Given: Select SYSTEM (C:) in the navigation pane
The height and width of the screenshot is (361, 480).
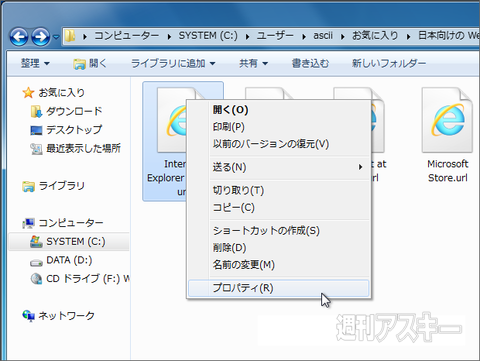Looking at the screenshot, I should 76,241.
